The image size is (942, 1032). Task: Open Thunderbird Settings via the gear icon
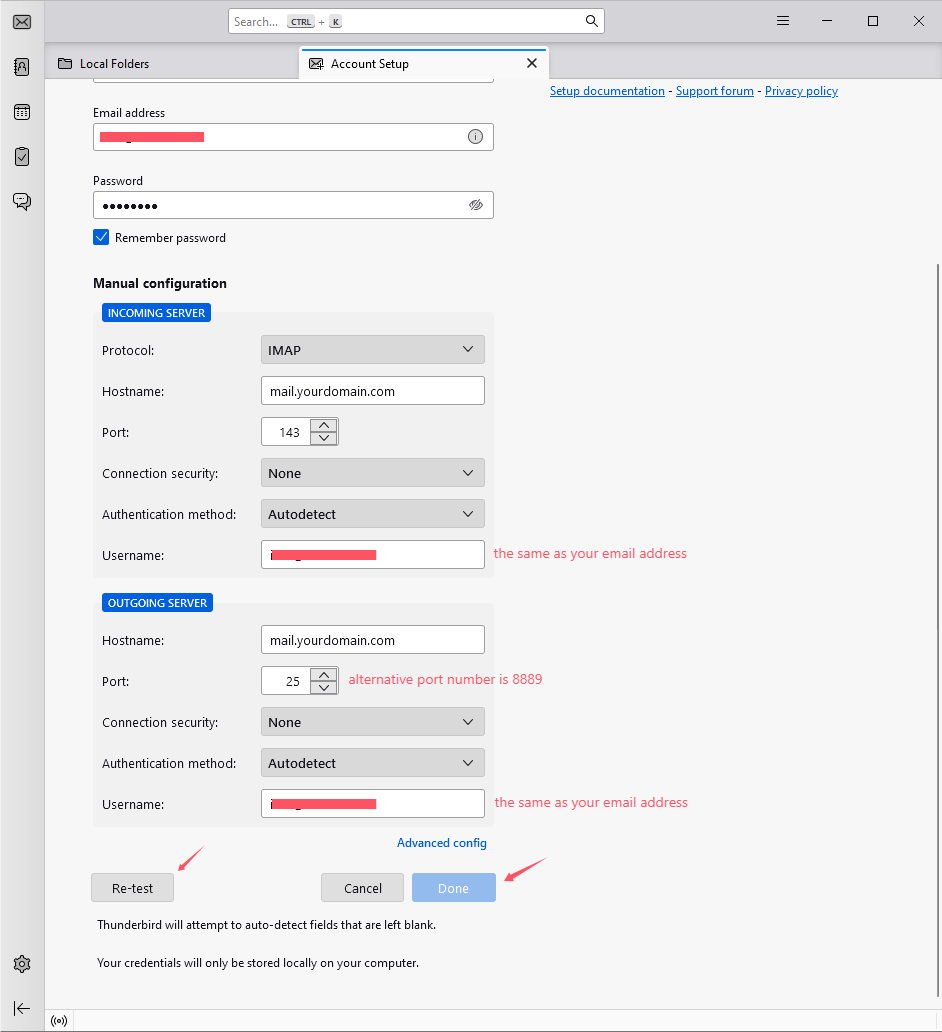tap(21, 963)
